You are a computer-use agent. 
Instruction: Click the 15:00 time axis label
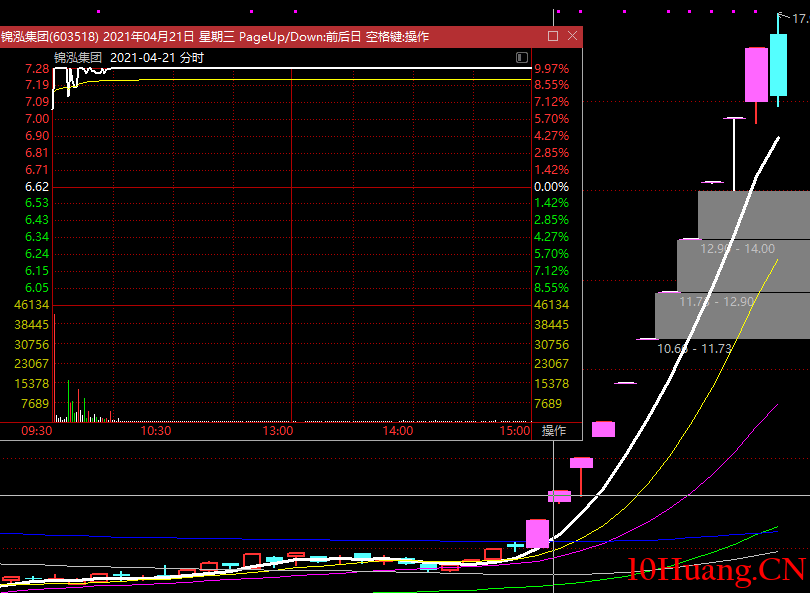(x=514, y=431)
